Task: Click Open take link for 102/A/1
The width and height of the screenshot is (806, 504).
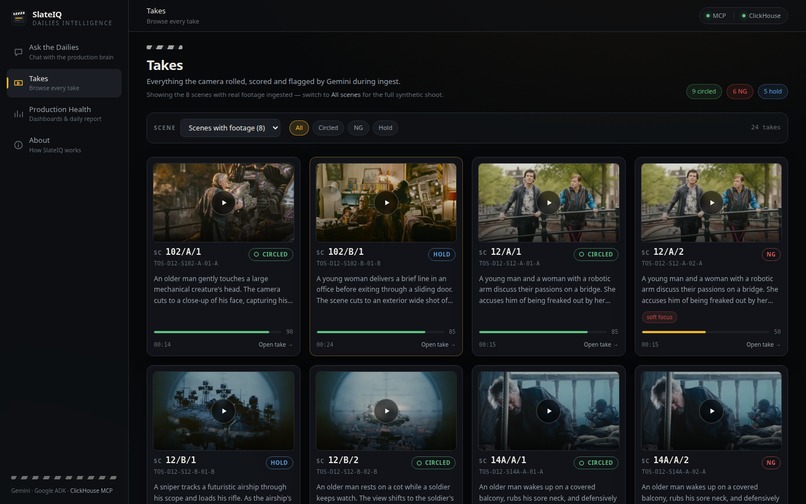Action: click(x=276, y=345)
